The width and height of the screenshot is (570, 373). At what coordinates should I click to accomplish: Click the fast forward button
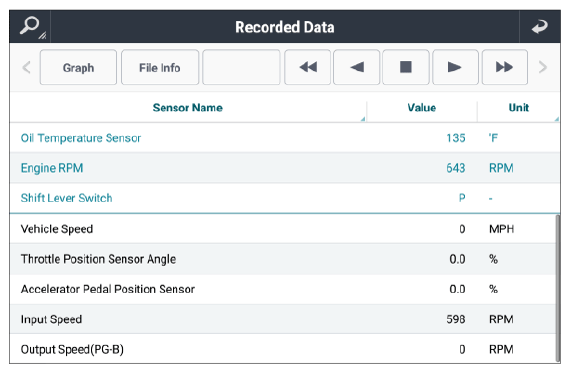(x=505, y=67)
